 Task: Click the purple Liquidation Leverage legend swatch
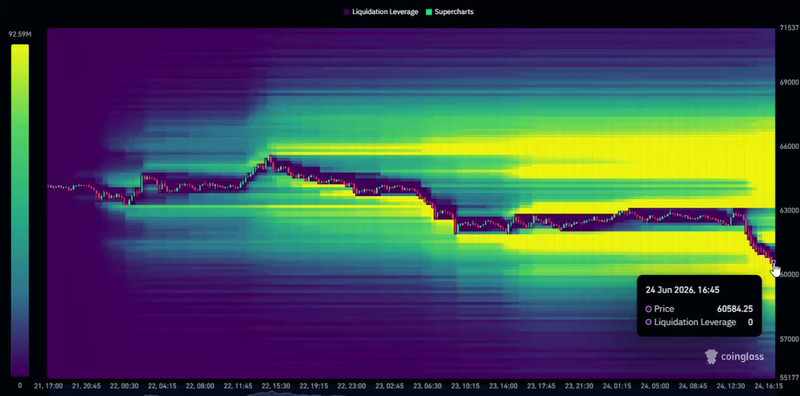pyautogui.click(x=347, y=11)
